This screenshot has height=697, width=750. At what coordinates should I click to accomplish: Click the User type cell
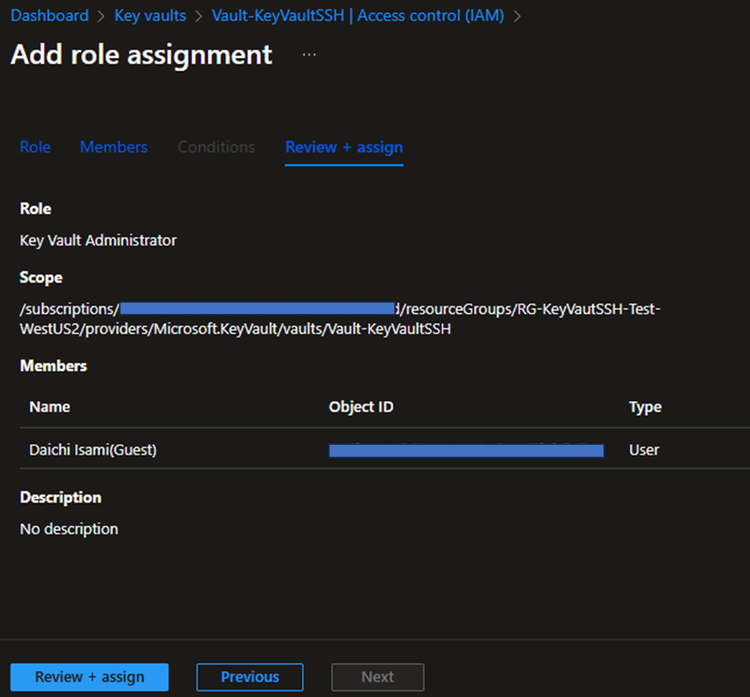click(x=644, y=450)
